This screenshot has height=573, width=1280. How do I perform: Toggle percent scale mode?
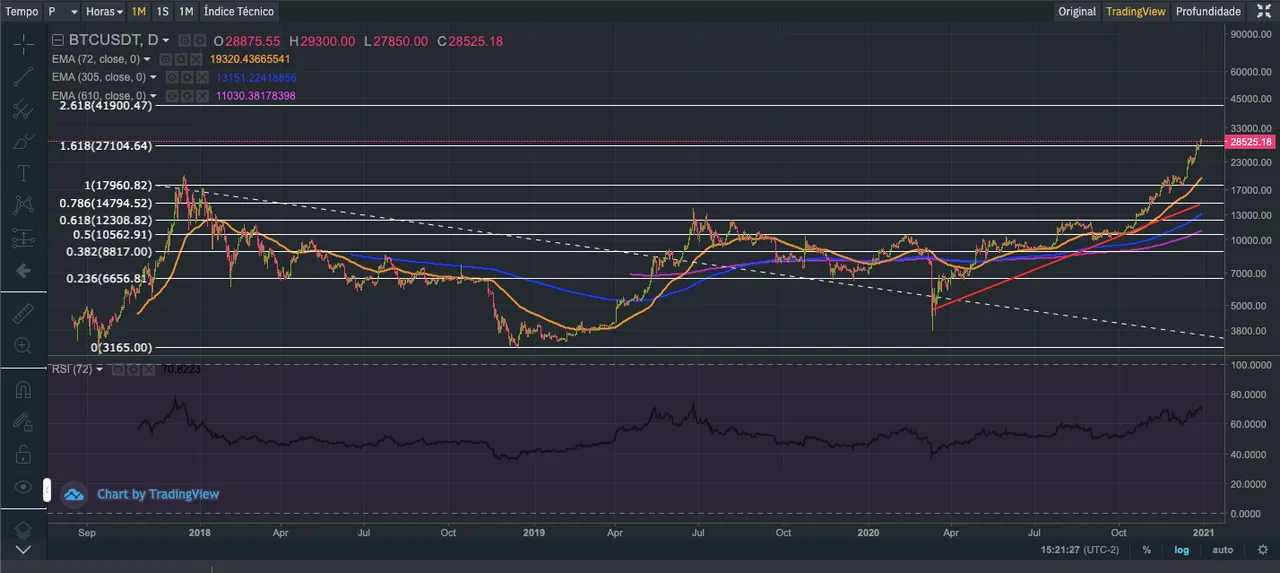click(x=1146, y=550)
